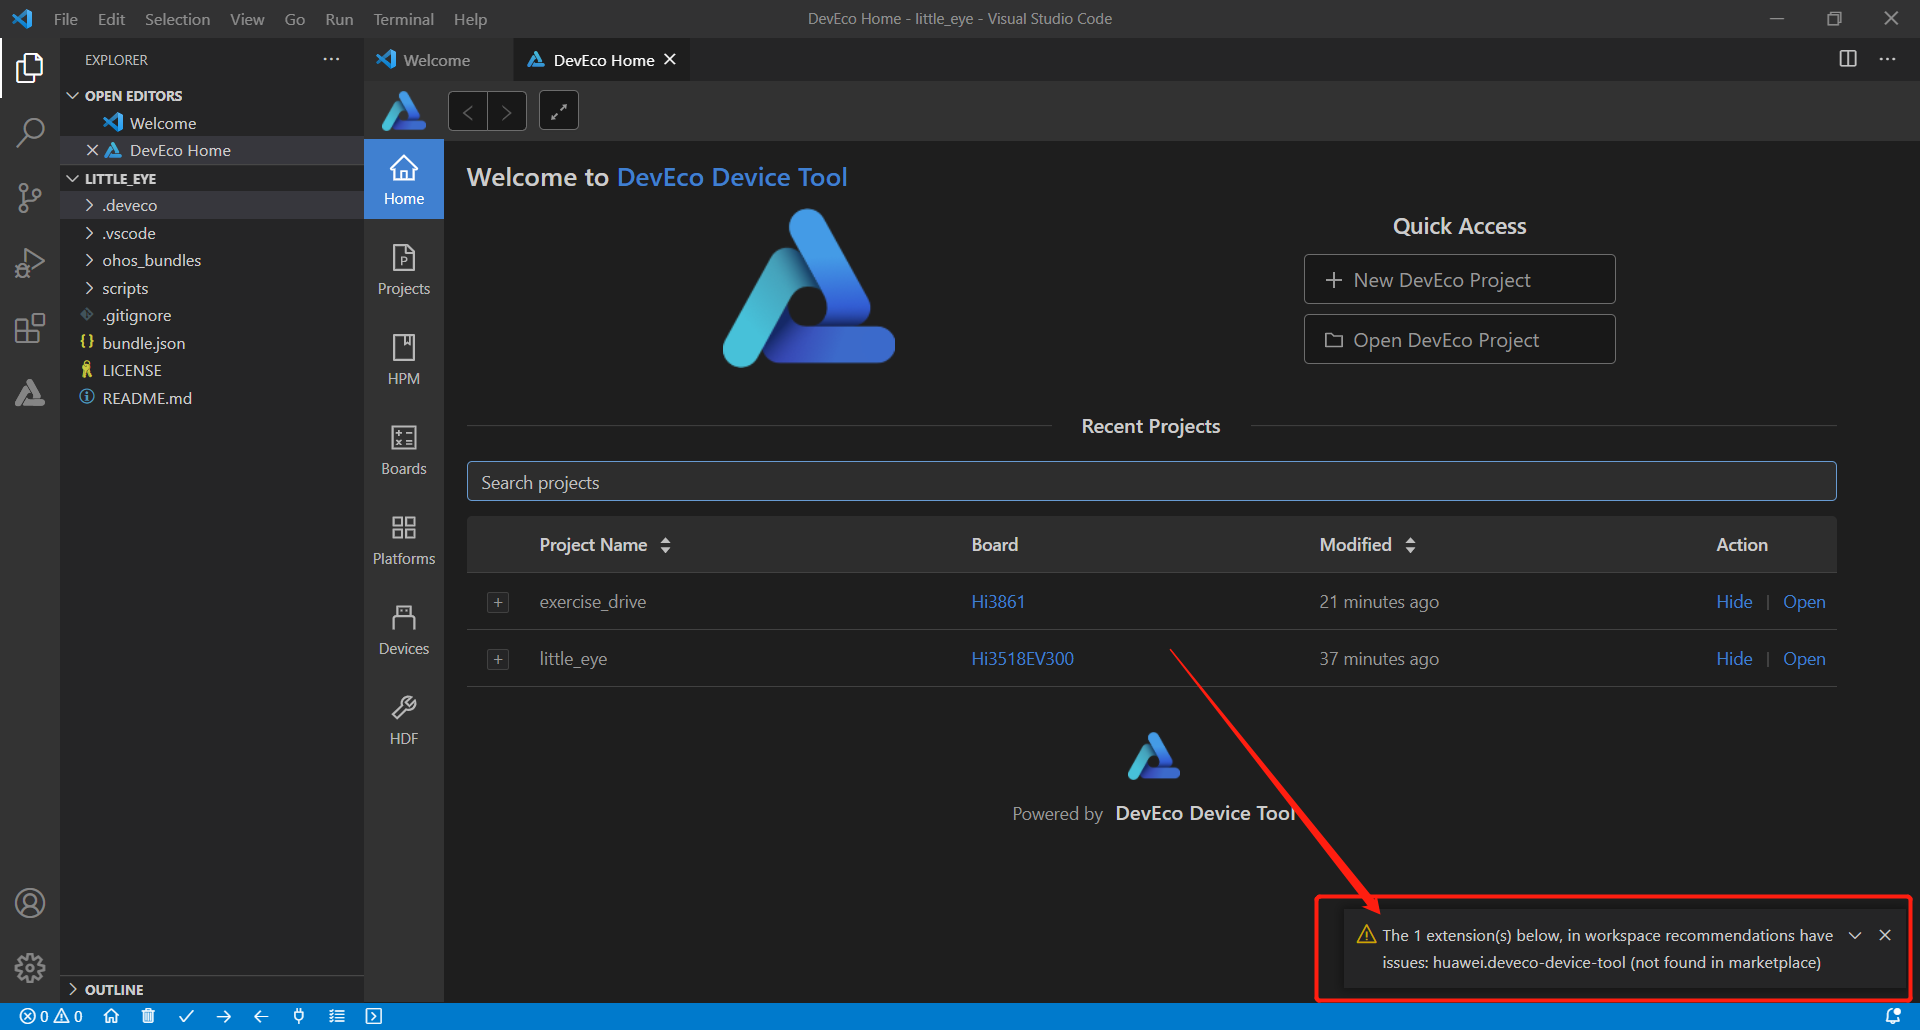Open the Explorer view in activity bar
The image size is (1920, 1030).
[x=30, y=68]
